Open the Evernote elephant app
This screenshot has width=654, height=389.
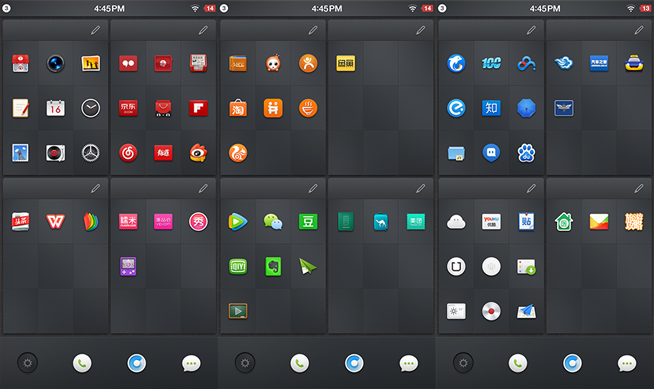pos(273,266)
